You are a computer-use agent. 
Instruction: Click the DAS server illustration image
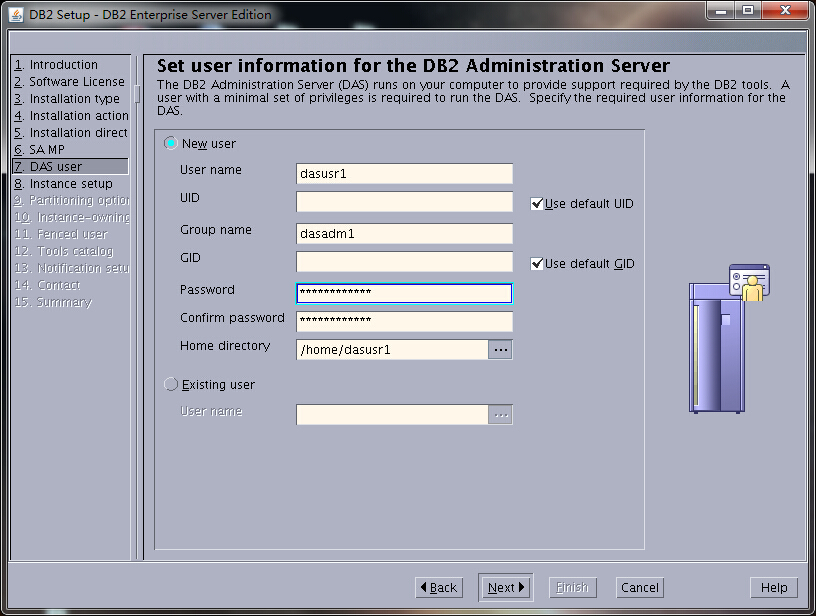(729, 339)
